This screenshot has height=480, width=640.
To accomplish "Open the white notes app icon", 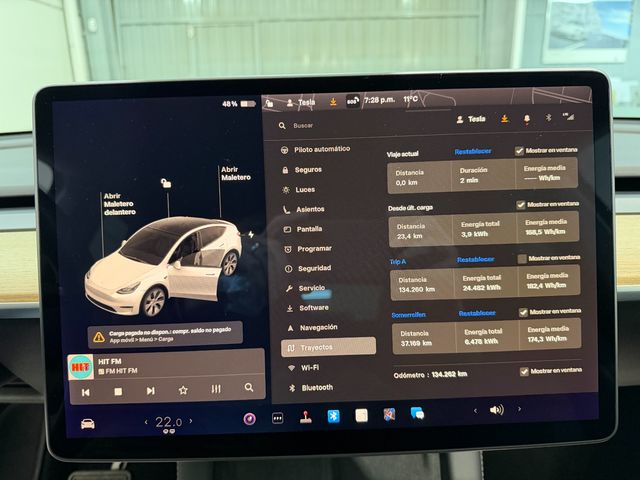I will [362, 416].
